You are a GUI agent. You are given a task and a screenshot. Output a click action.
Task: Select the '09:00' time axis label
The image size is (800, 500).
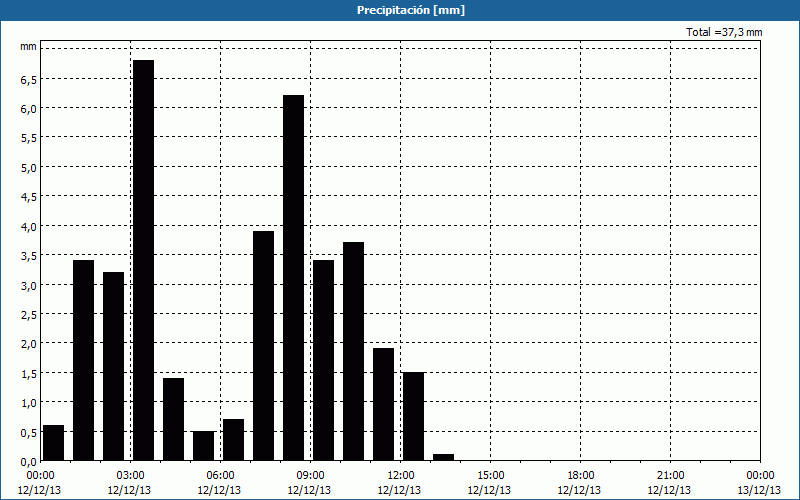310,476
